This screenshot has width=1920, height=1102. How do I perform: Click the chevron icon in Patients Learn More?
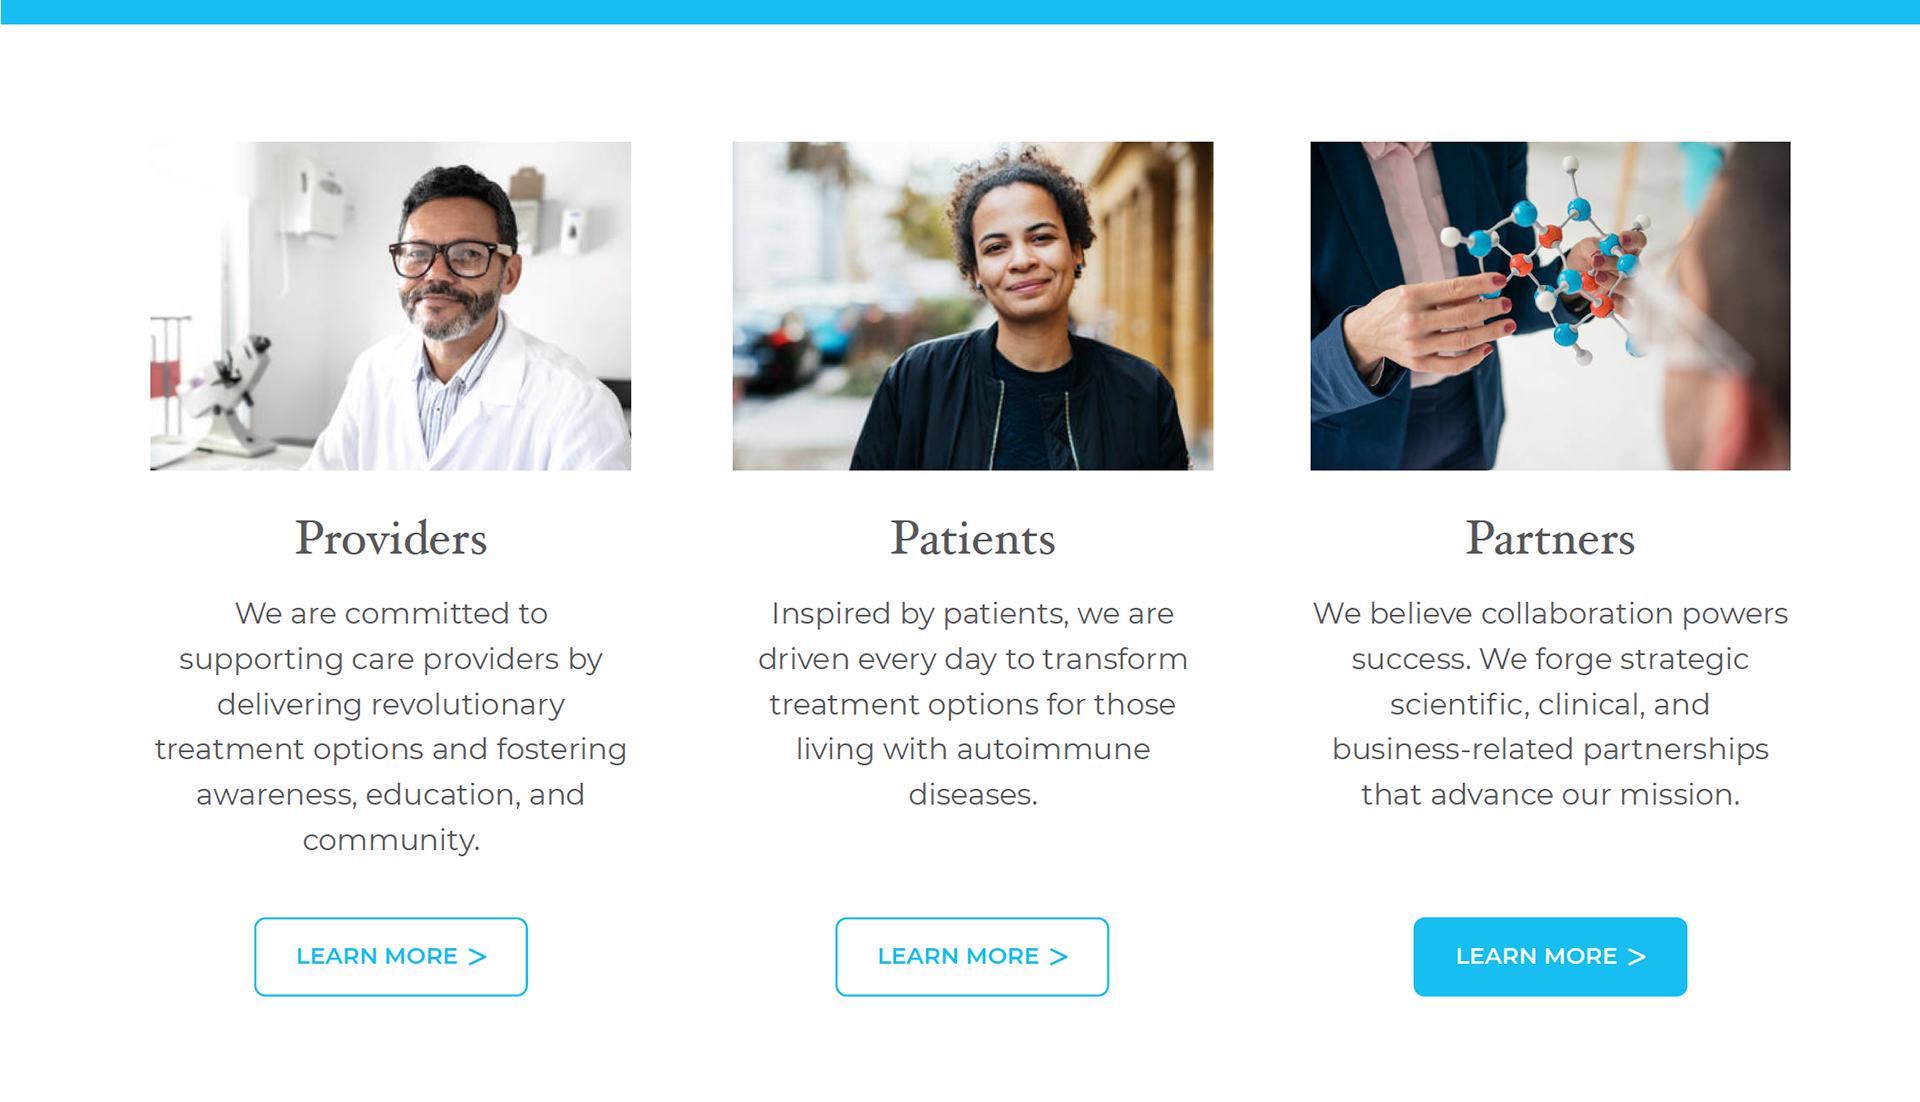coord(1059,957)
